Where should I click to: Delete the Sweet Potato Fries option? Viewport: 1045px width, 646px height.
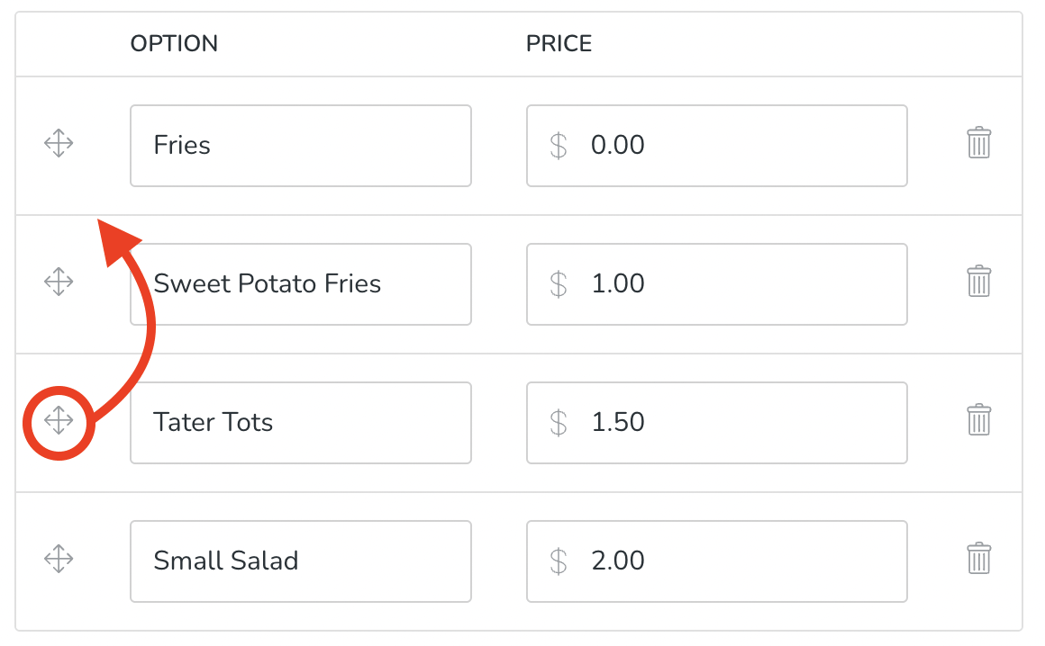[979, 282]
